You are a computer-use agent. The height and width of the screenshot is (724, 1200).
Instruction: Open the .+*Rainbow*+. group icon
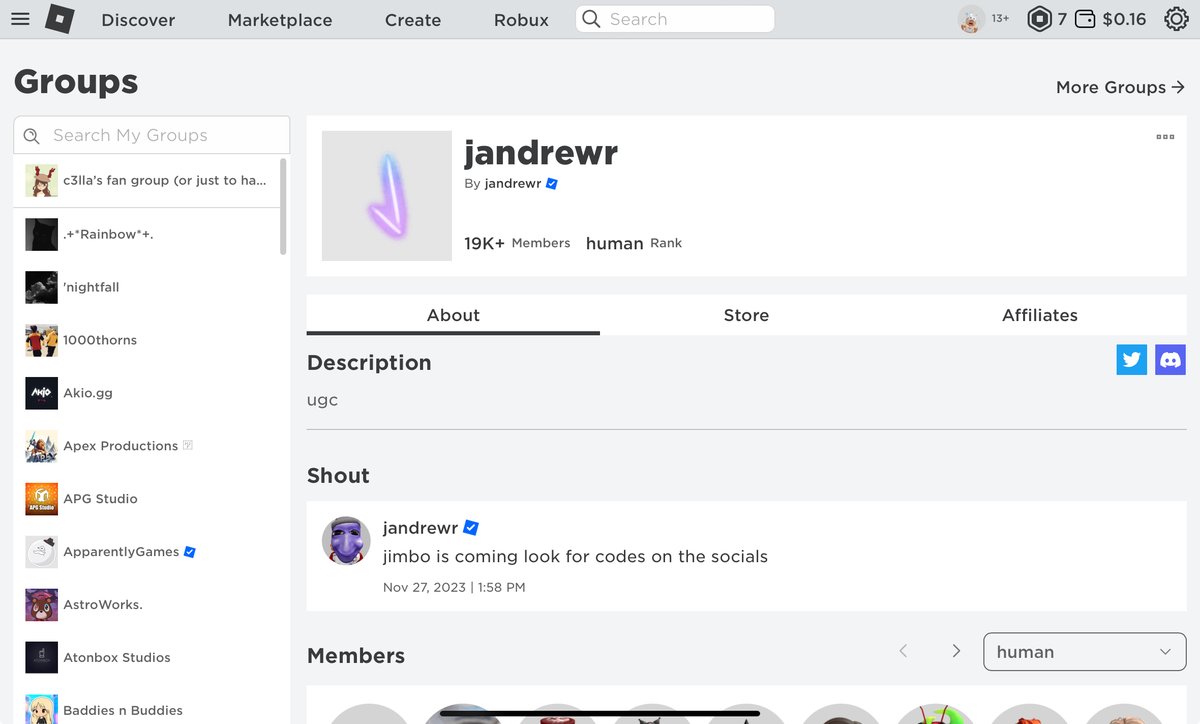(41, 234)
